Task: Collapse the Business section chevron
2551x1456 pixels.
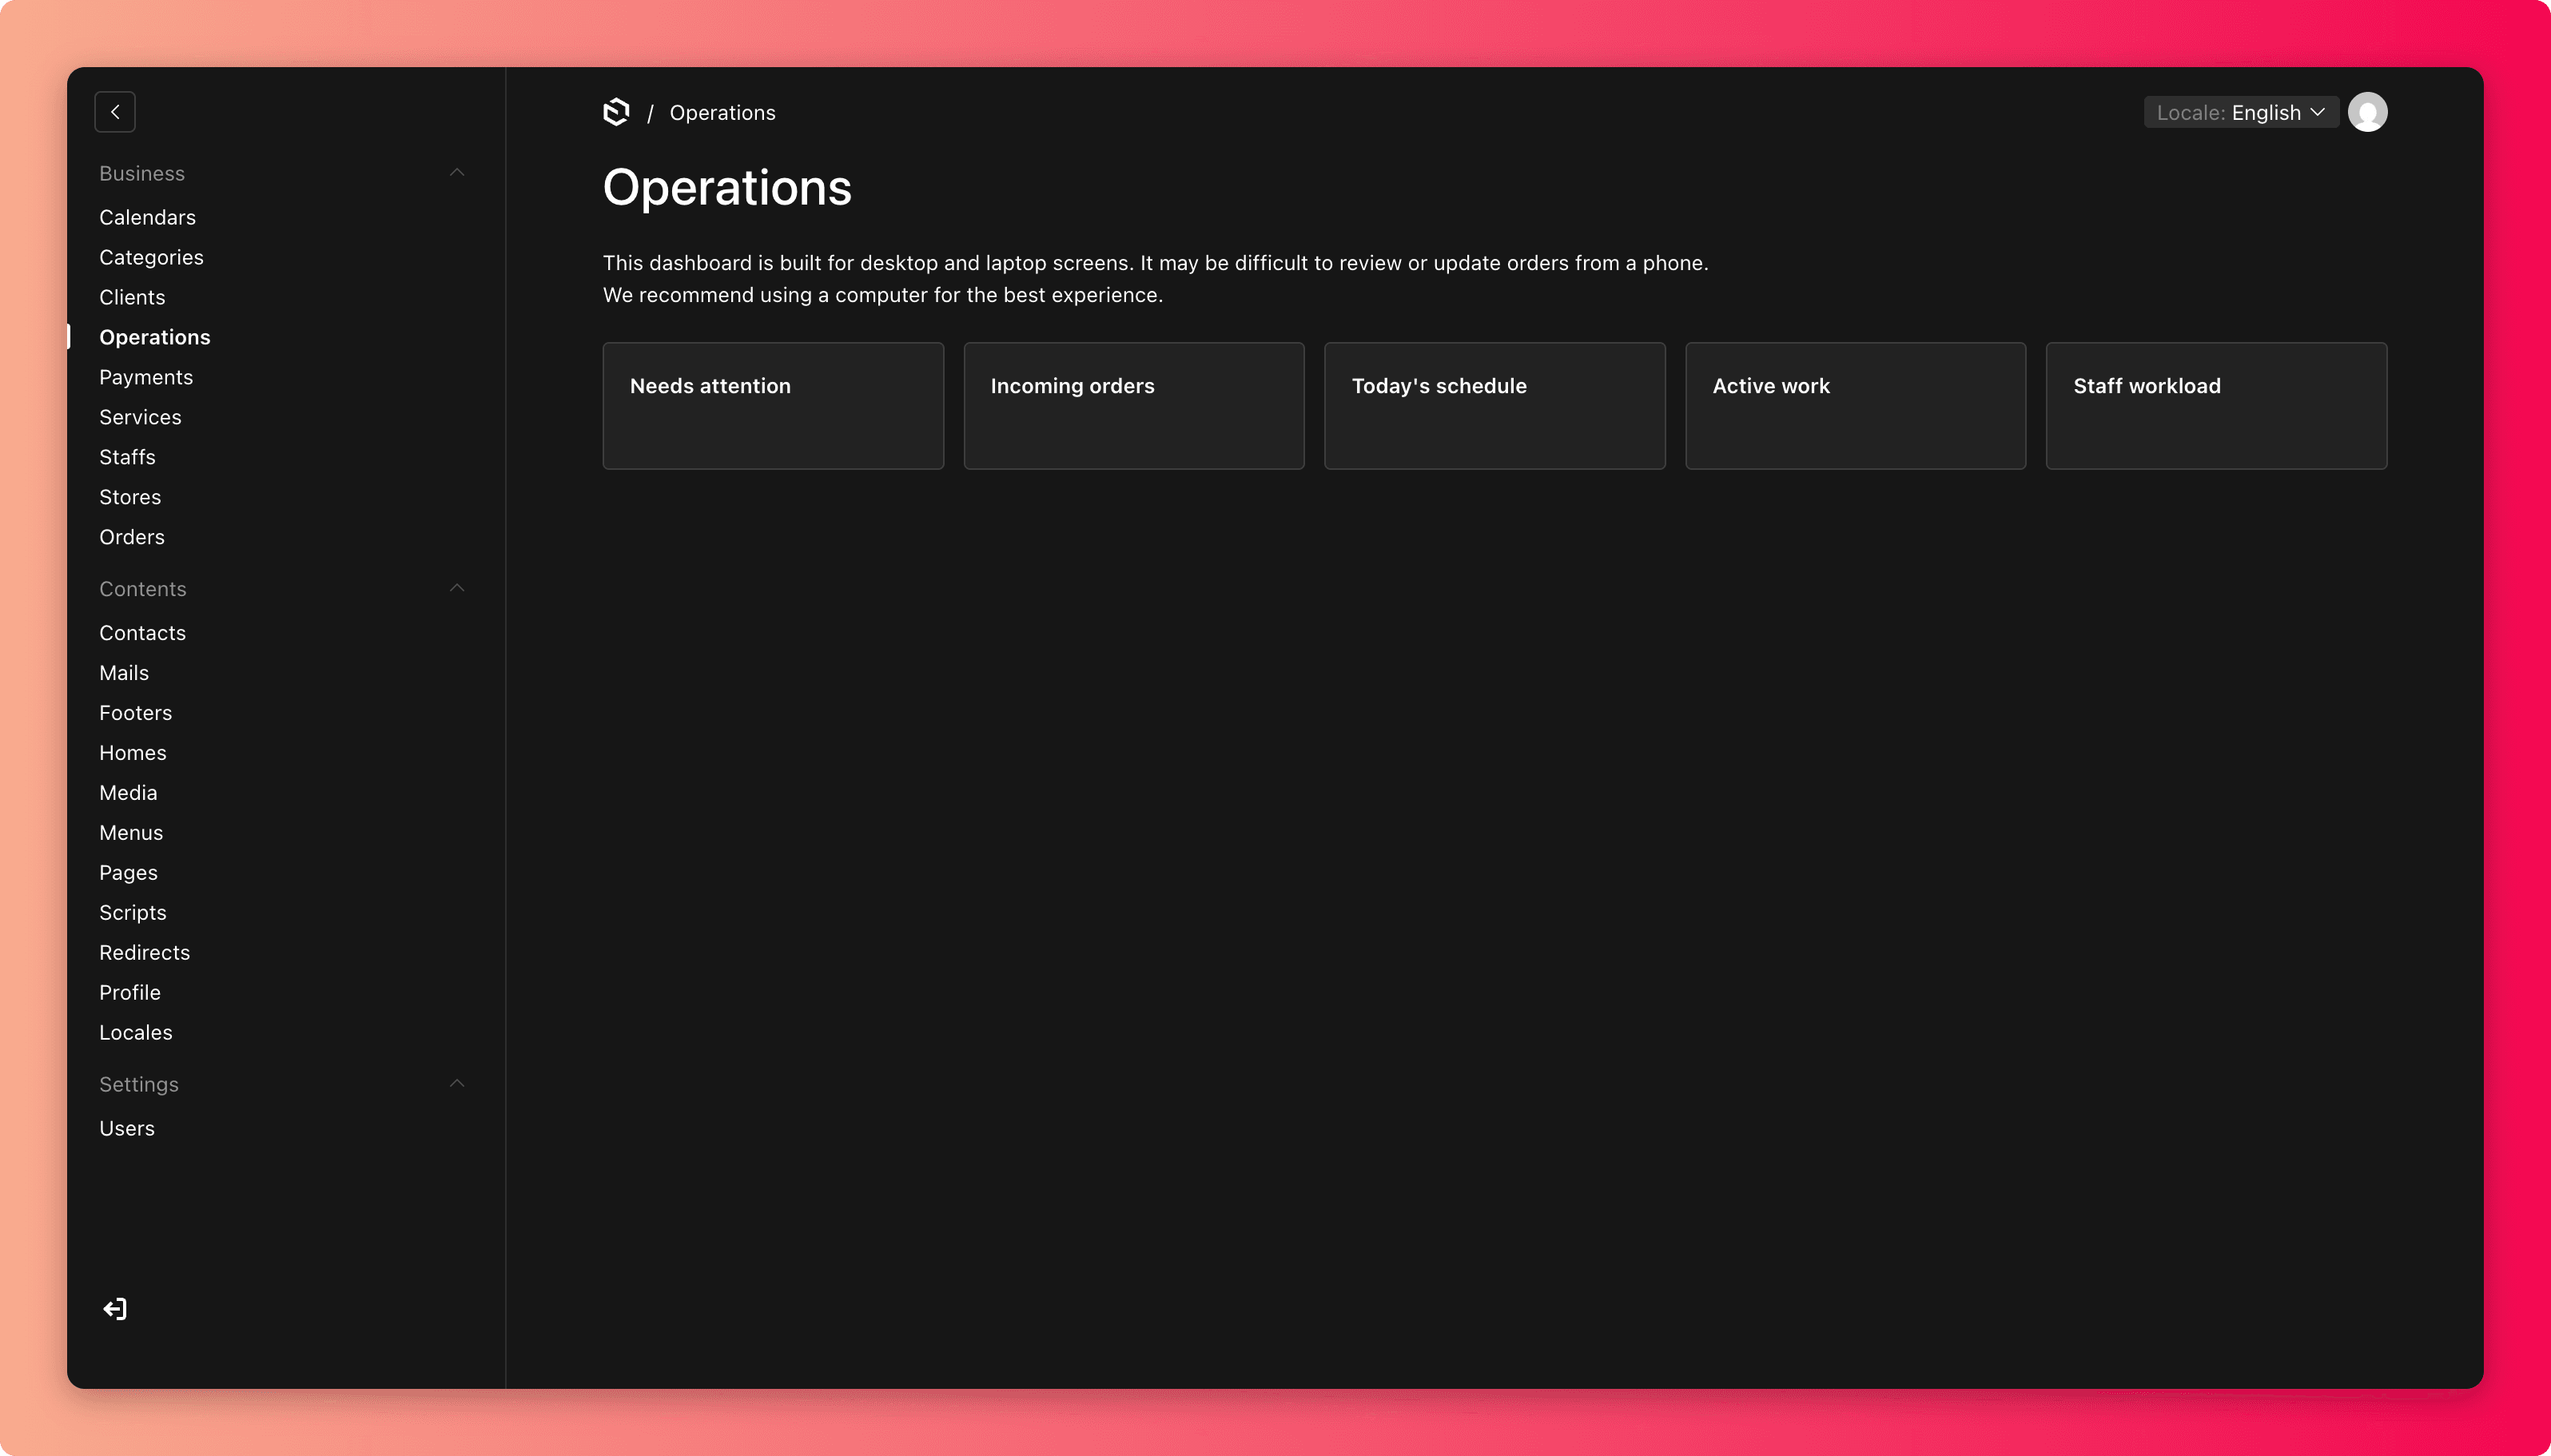Action: (x=457, y=173)
